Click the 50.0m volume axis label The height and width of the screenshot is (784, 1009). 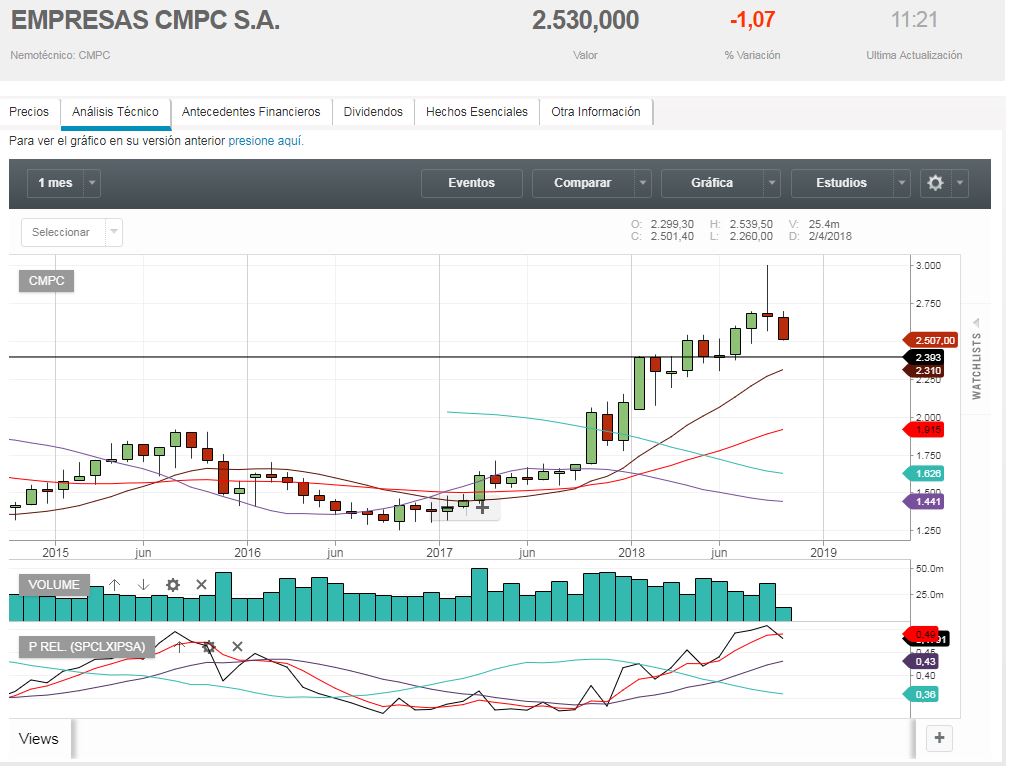coord(929,568)
